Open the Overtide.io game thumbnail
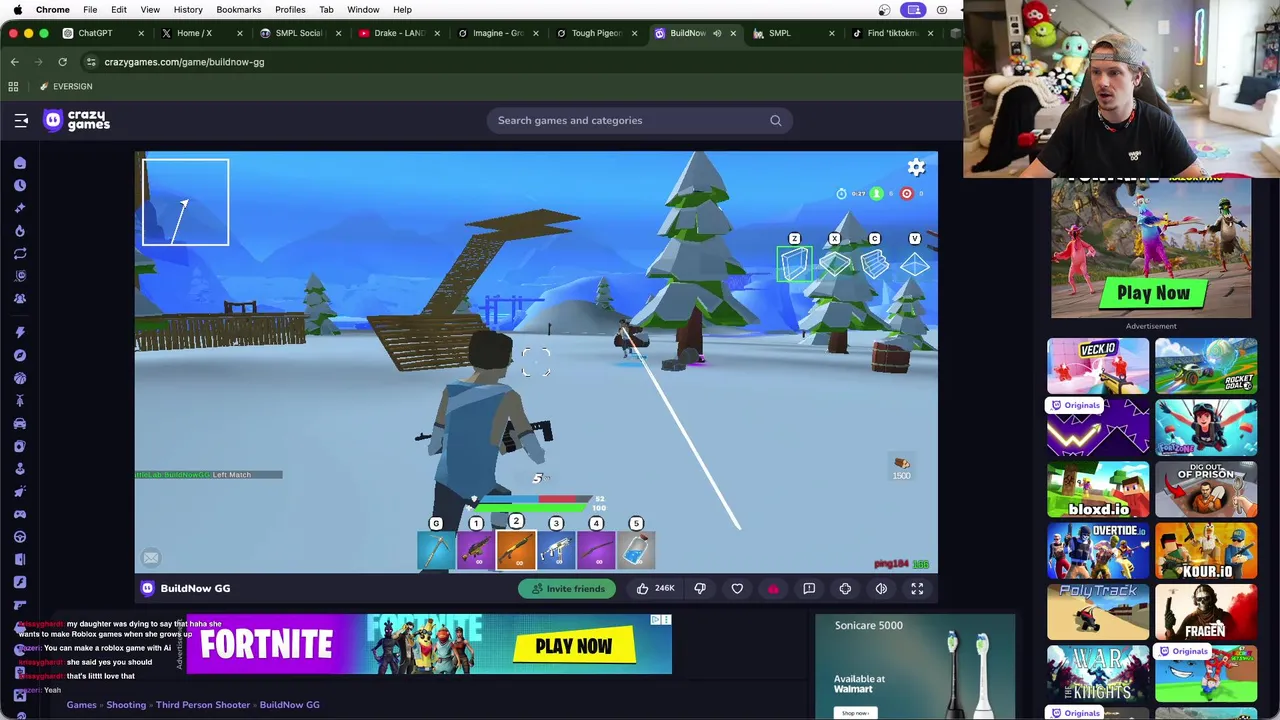 click(x=1098, y=551)
